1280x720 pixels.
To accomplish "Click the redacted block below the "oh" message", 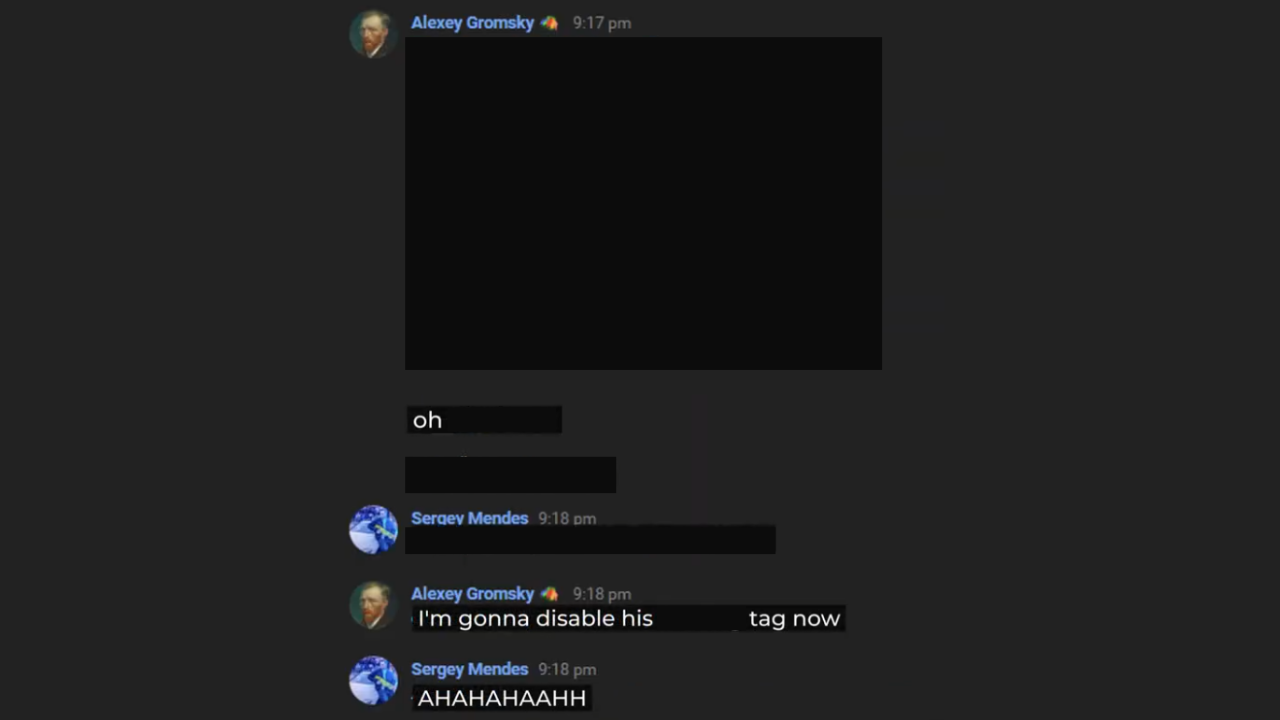I will pos(510,475).
